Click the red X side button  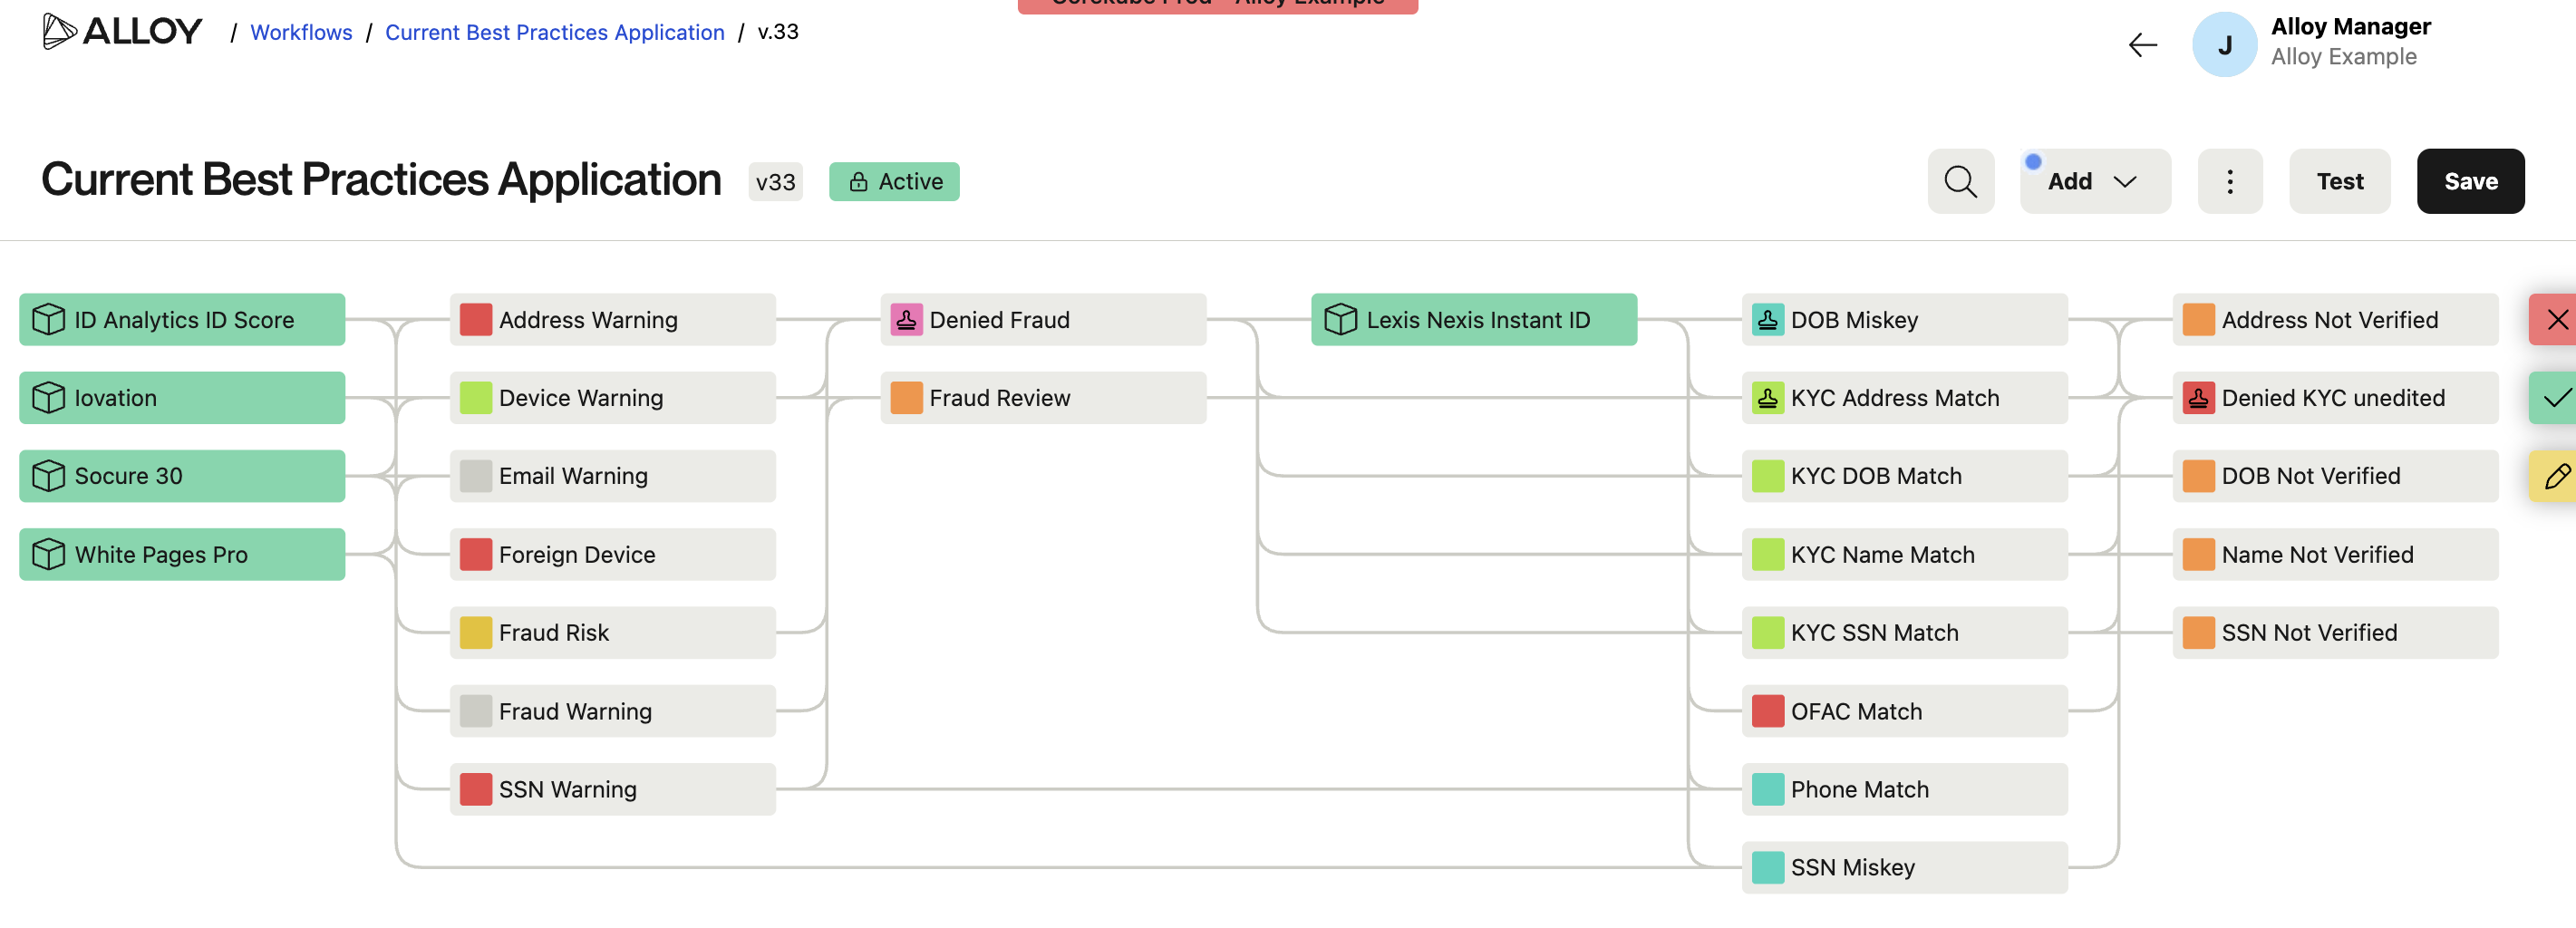pyautogui.click(x=2555, y=320)
